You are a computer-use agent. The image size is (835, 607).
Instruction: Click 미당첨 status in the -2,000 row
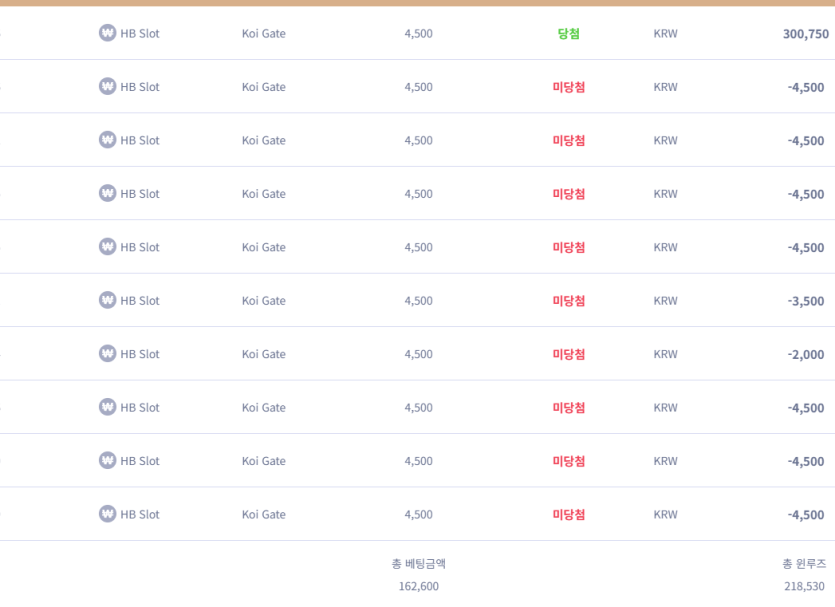(x=569, y=354)
